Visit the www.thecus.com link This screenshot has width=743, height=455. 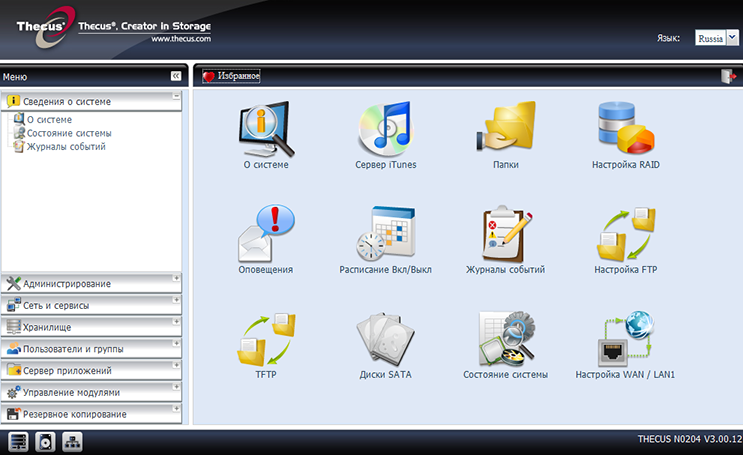click(181, 39)
